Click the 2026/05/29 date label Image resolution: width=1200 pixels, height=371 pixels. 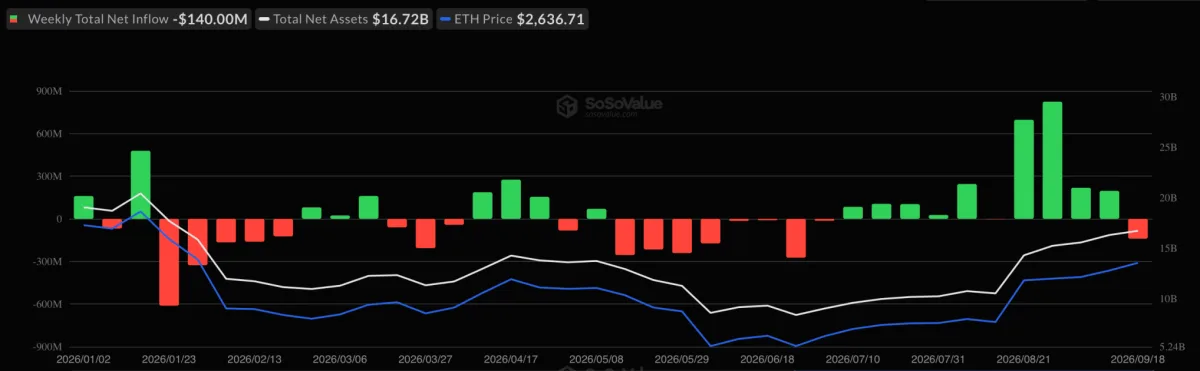[x=682, y=358]
